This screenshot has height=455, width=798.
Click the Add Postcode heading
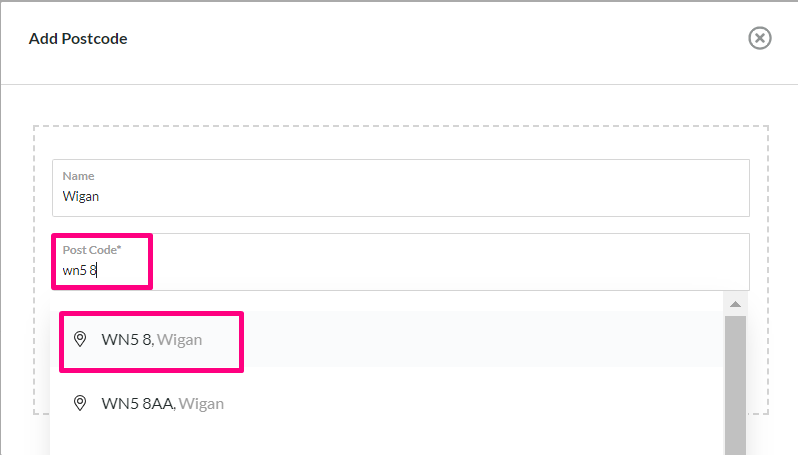click(x=78, y=39)
